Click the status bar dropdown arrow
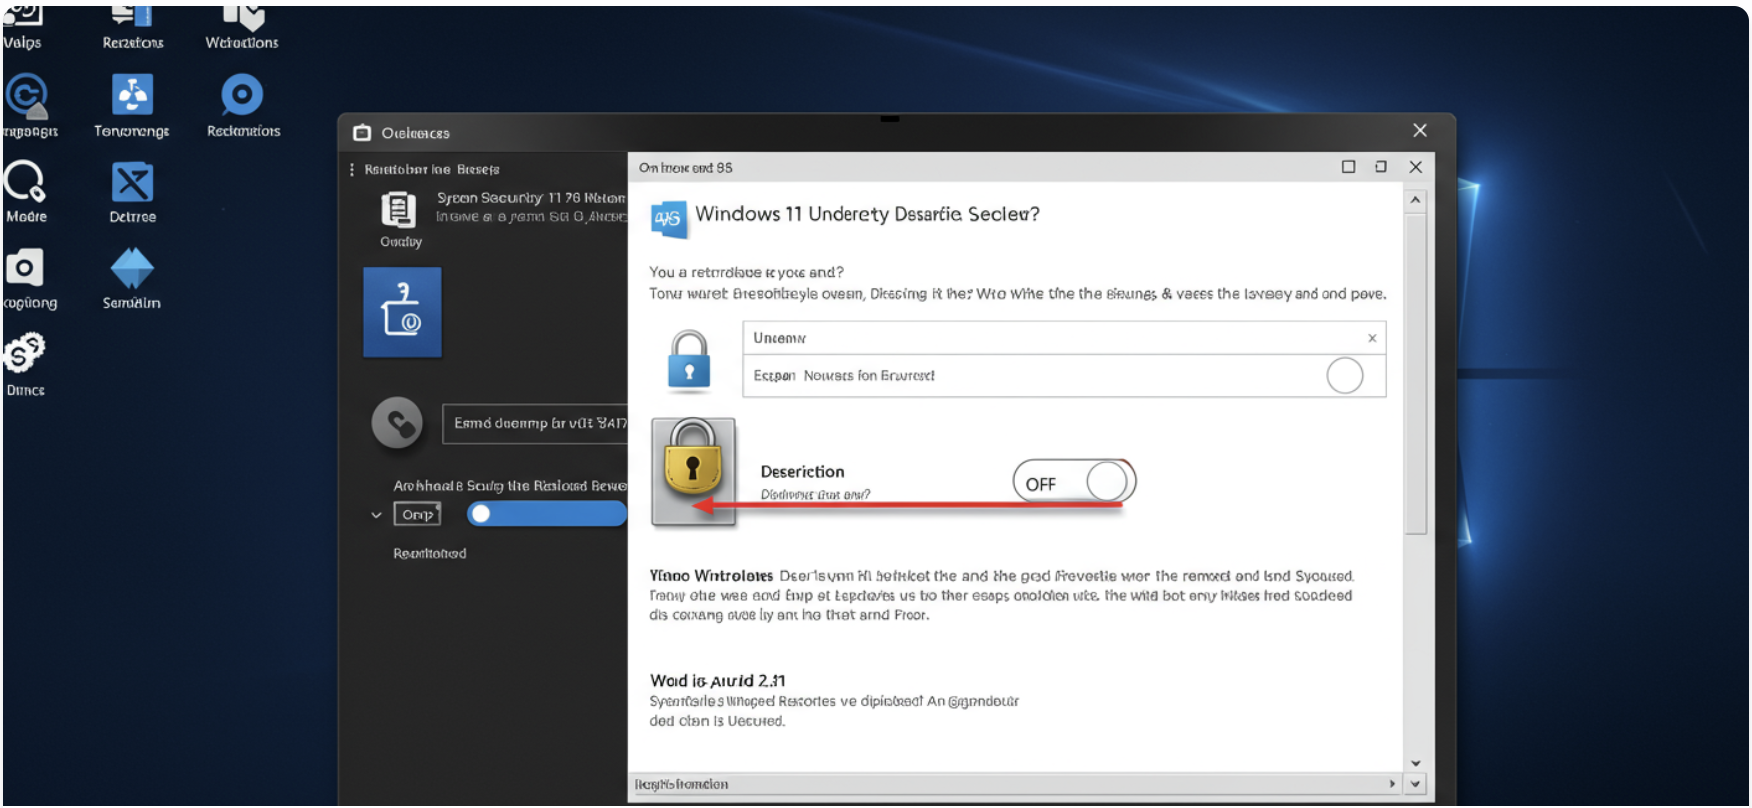Screen dimensions: 1752x808 [1415, 784]
